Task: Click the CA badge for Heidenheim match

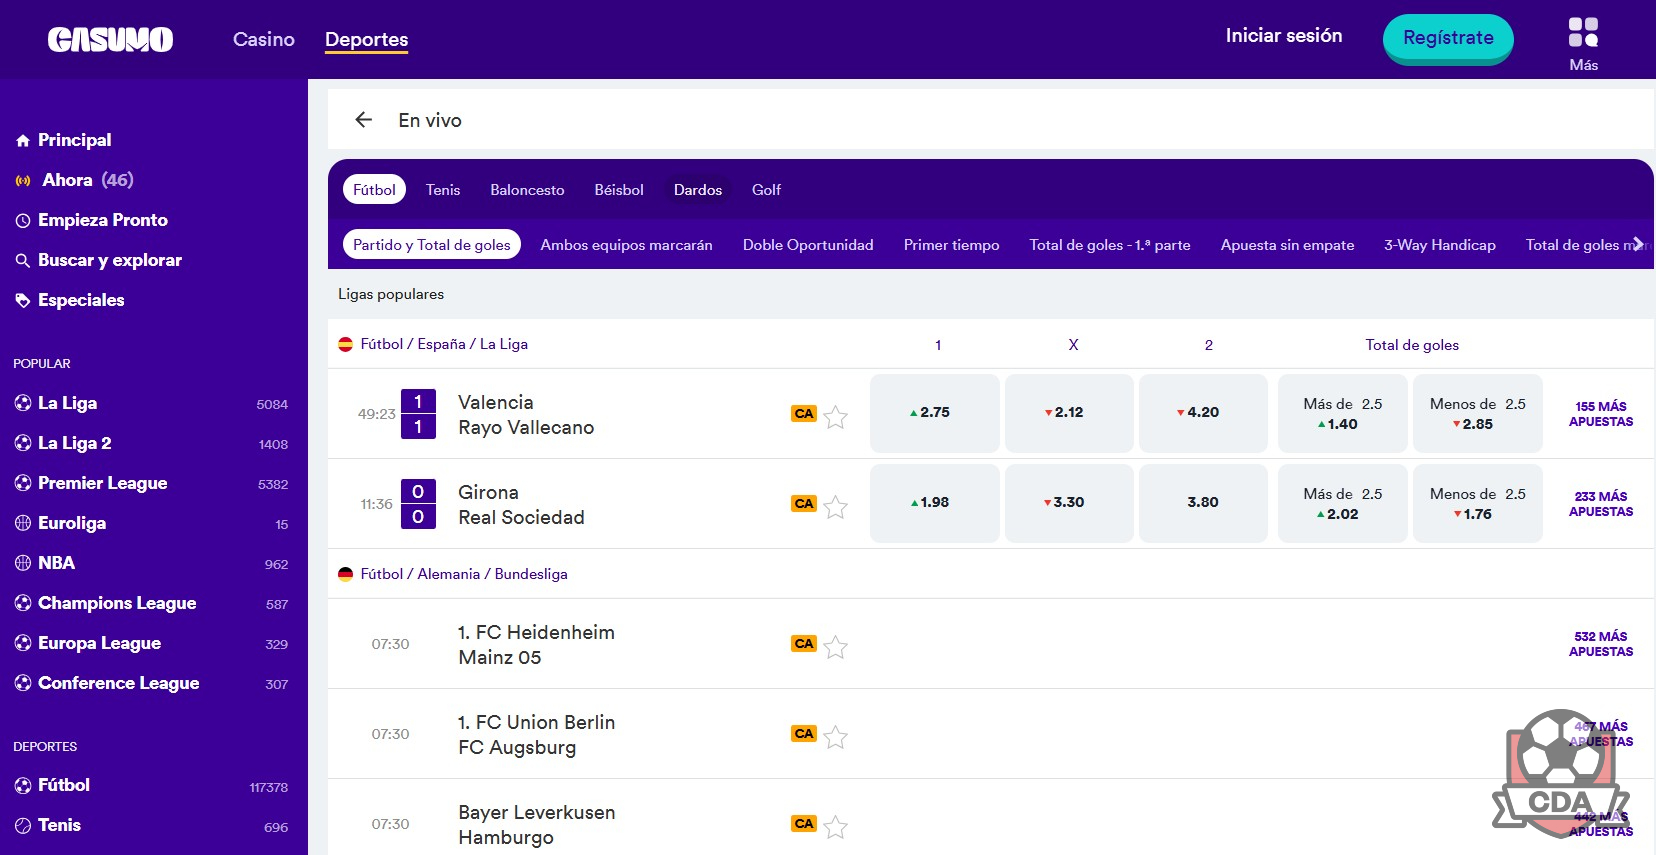Action: click(x=804, y=644)
